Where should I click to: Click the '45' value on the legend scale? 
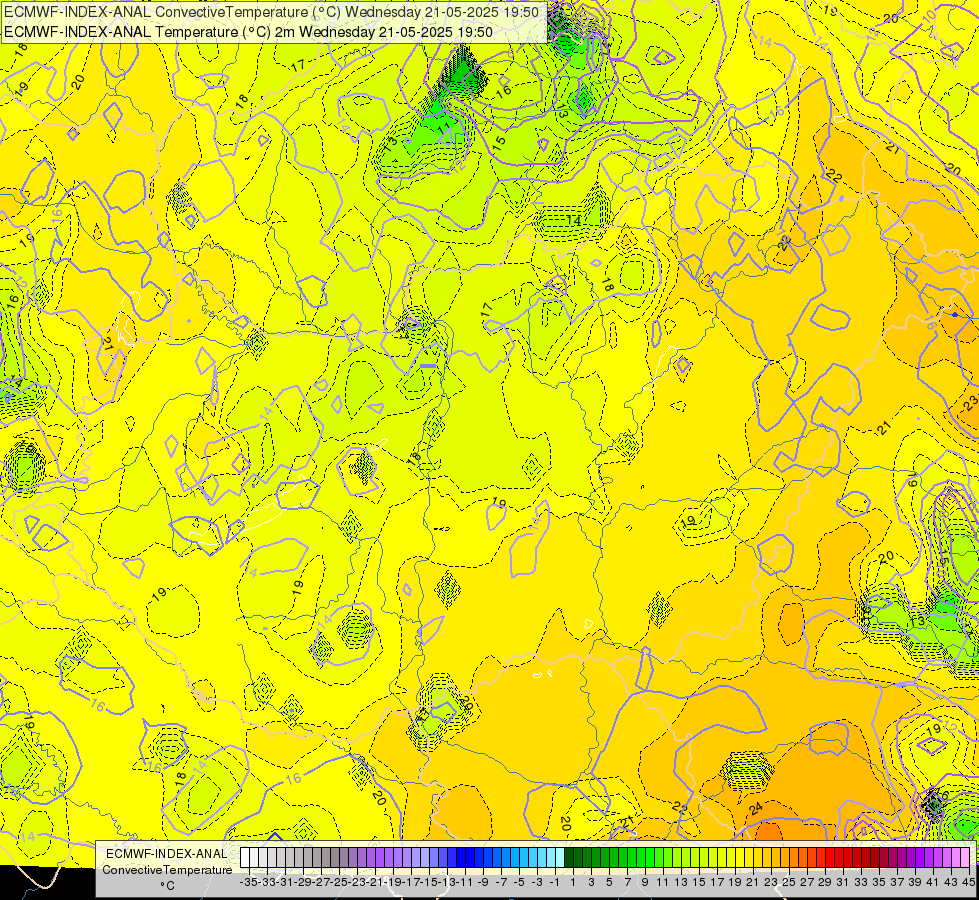coord(968,882)
